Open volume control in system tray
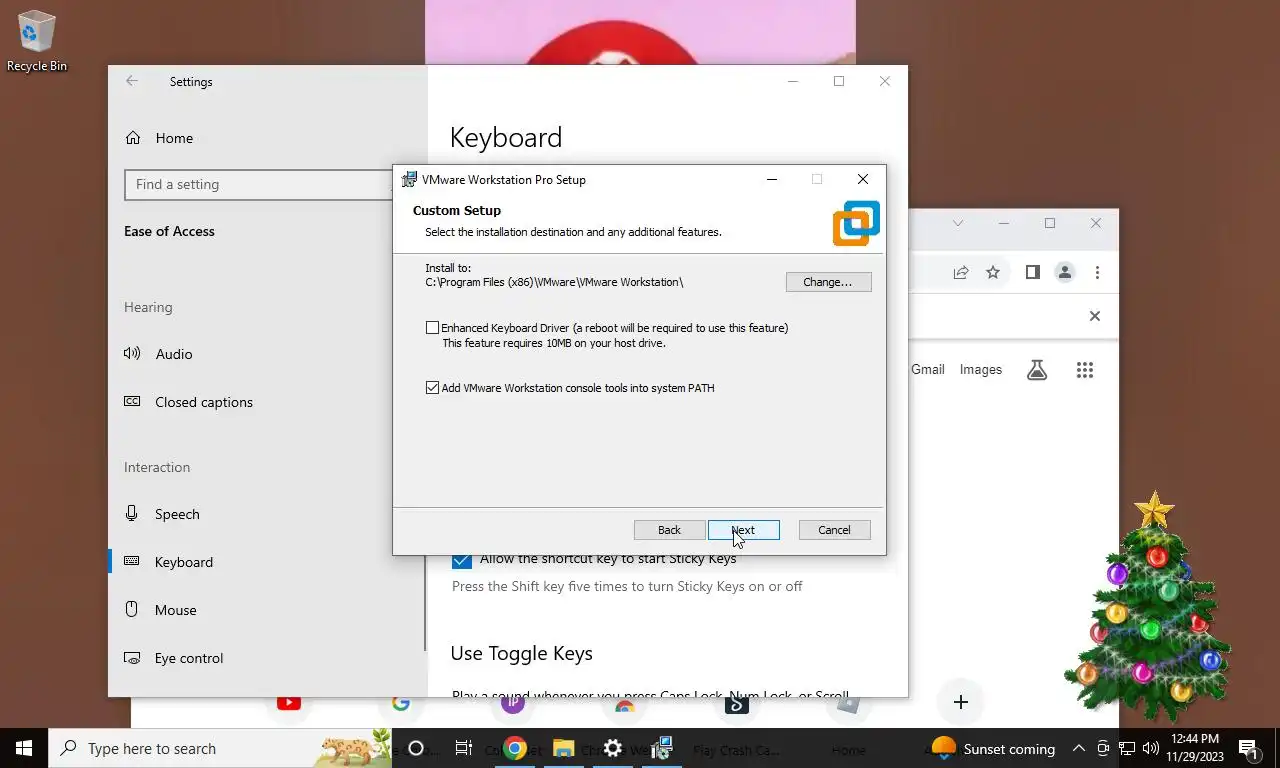Viewport: 1280px width, 768px height. point(1151,748)
